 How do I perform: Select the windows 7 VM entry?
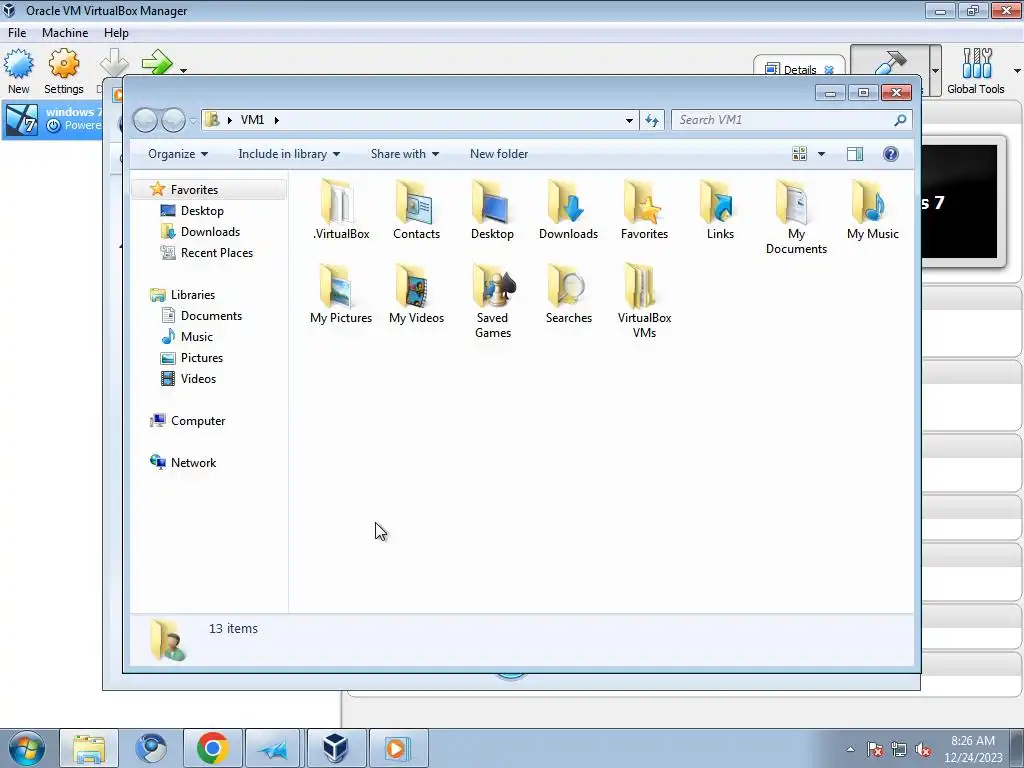coord(52,120)
